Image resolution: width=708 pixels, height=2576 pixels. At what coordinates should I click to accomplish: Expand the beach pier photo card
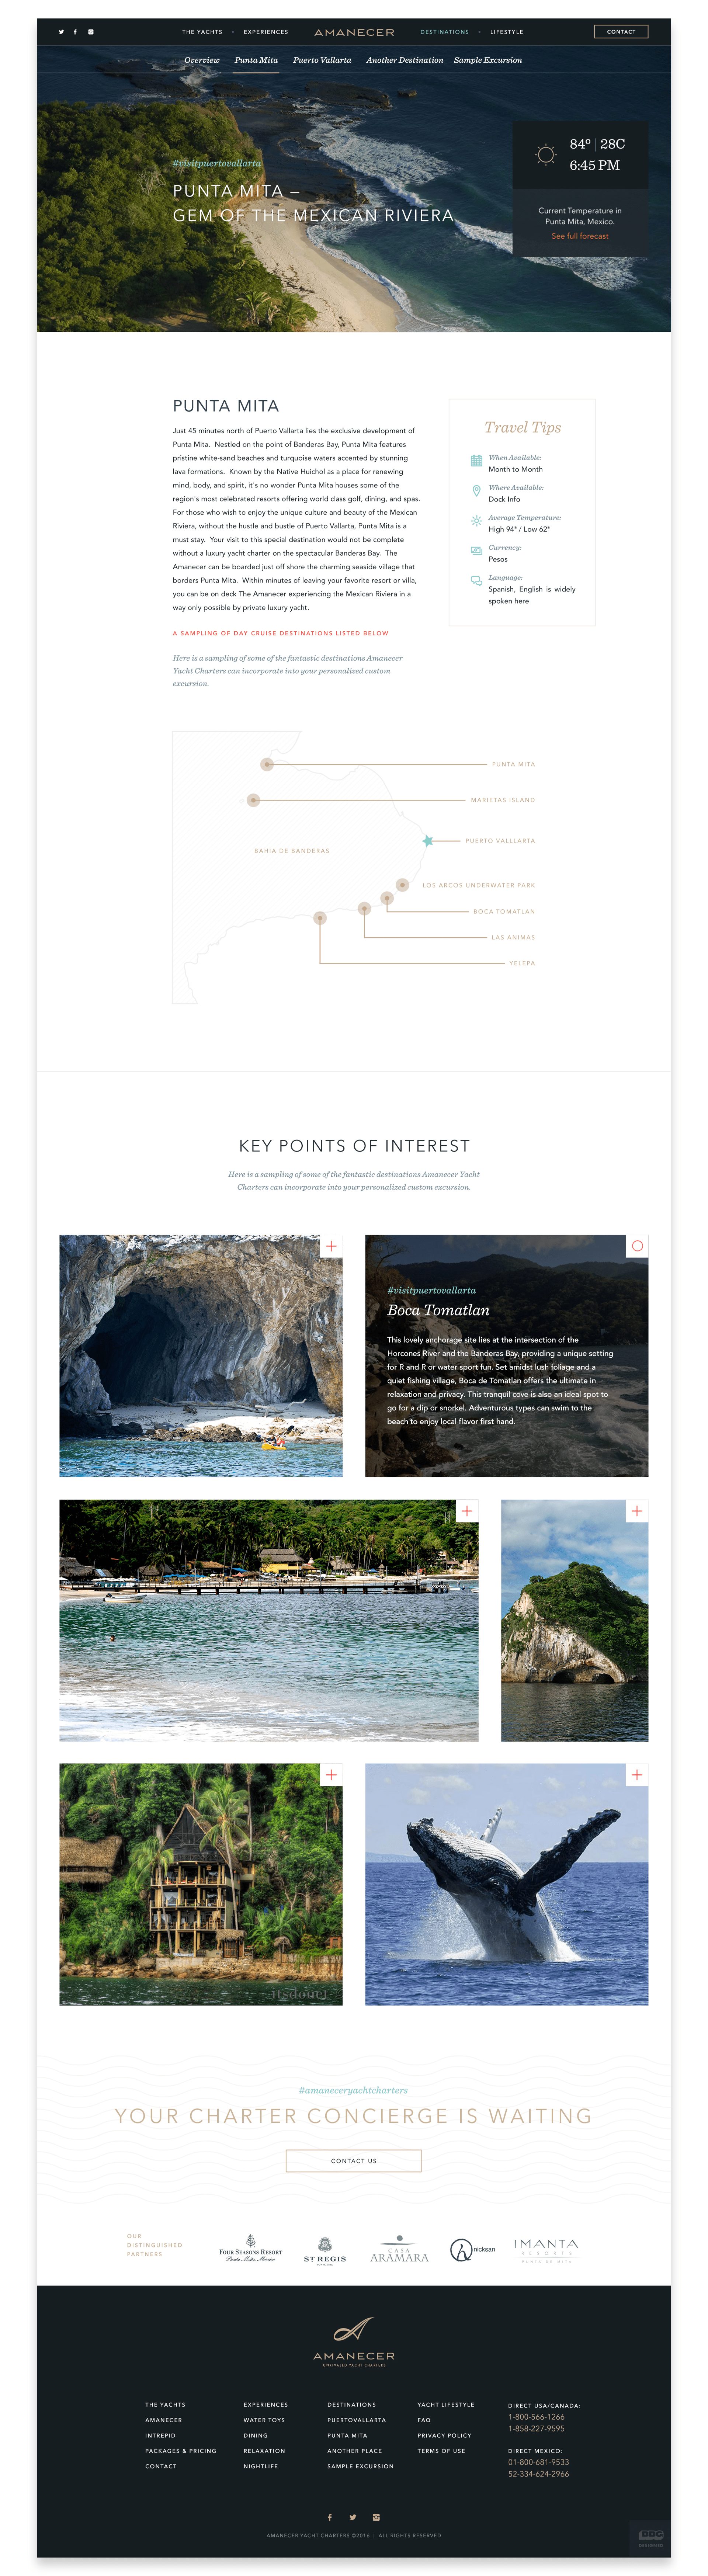[x=467, y=1511]
